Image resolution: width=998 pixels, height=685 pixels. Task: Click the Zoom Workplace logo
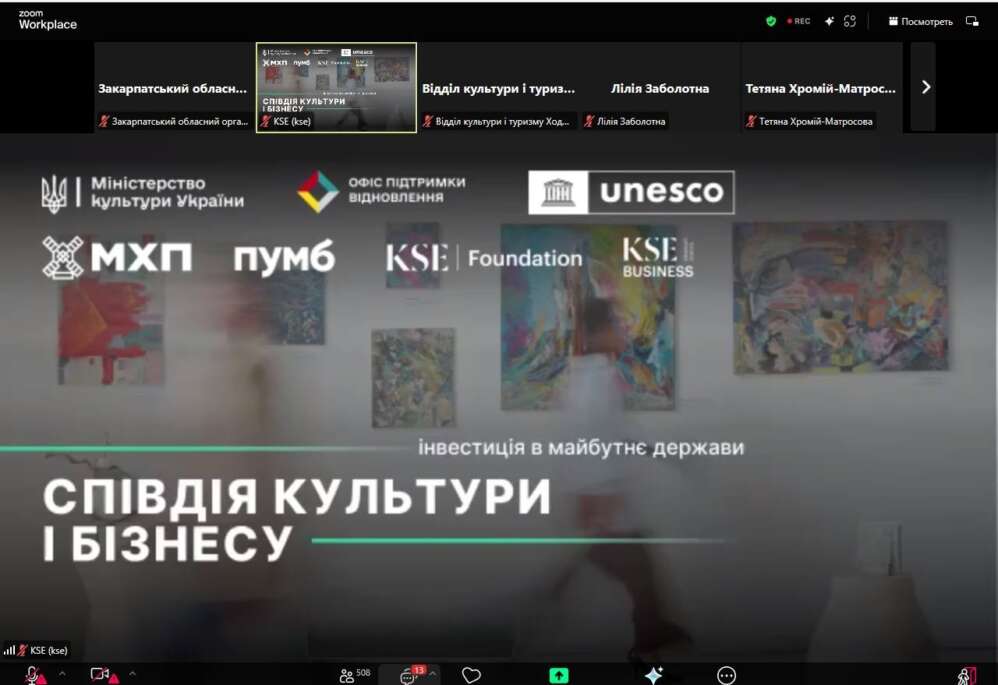pyautogui.click(x=47, y=20)
